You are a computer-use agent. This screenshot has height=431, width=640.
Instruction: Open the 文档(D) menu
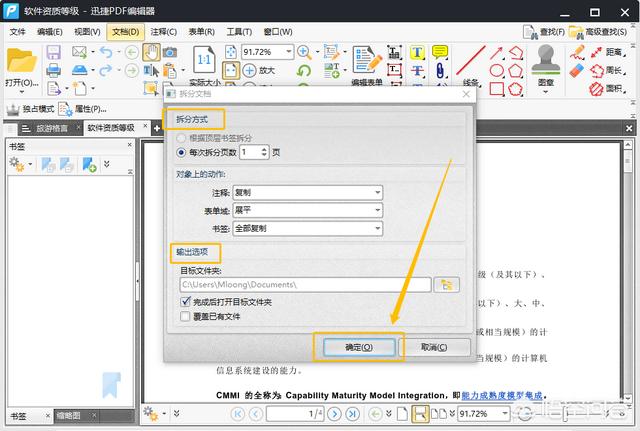pos(127,32)
